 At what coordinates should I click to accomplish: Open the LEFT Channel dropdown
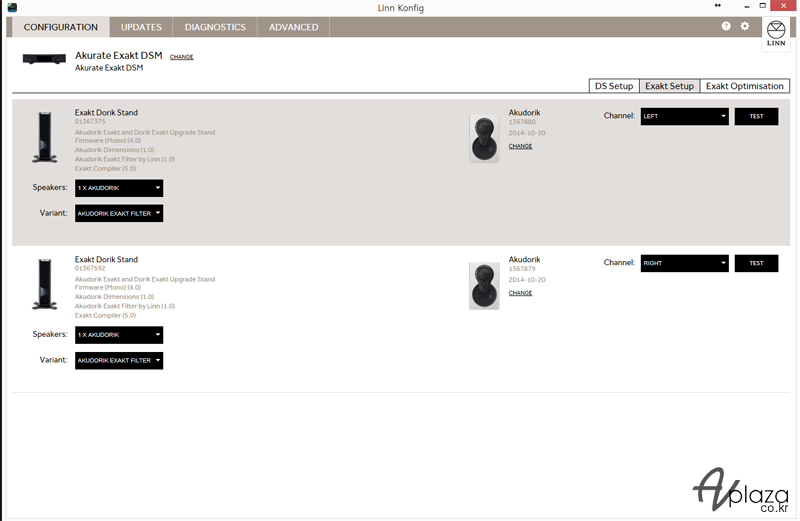point(684,116)
